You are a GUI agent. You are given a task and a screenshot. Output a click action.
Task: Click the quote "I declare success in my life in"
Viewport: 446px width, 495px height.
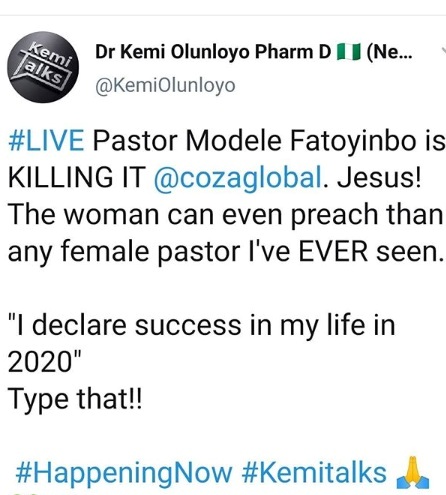pyautogui.click(x=201, y=326)
